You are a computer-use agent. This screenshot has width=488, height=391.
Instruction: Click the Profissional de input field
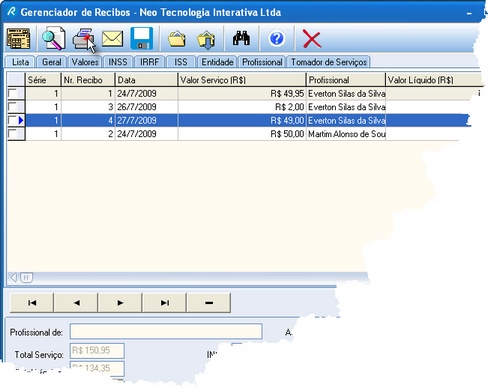click(166, 331)
